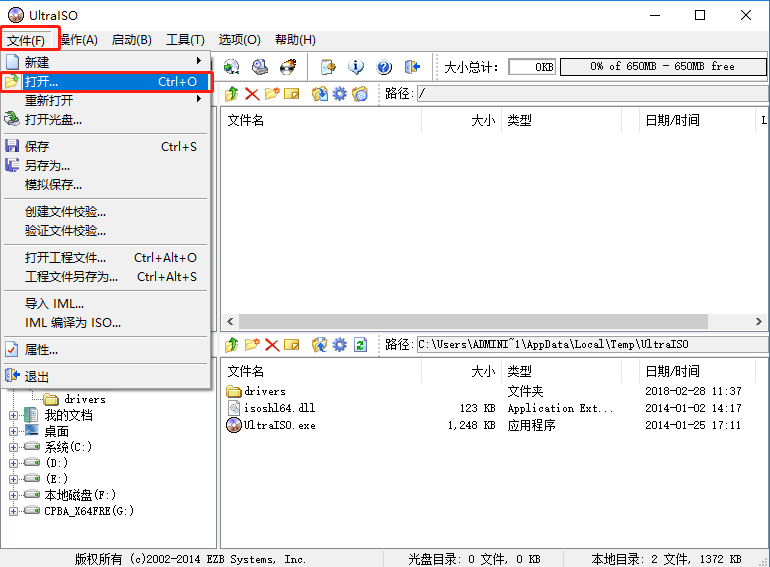Choose 模拟保存... menu entry

coord(106,185)
